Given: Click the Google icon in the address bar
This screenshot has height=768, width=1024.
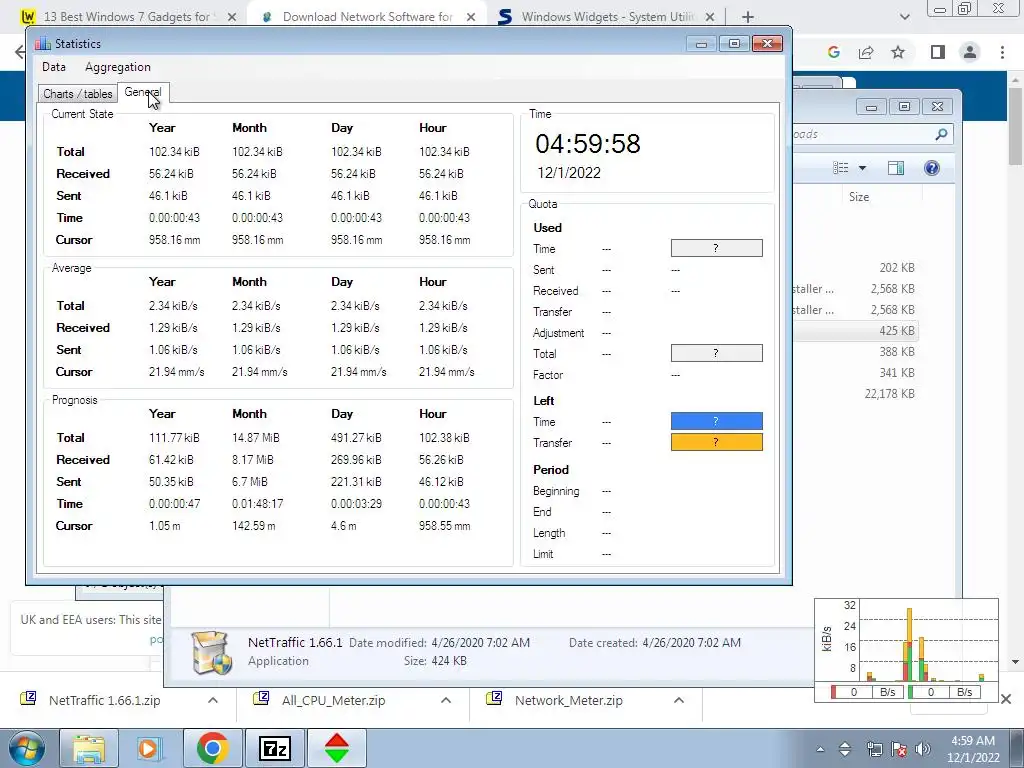Looking at the screenshot, I should 833,52.
